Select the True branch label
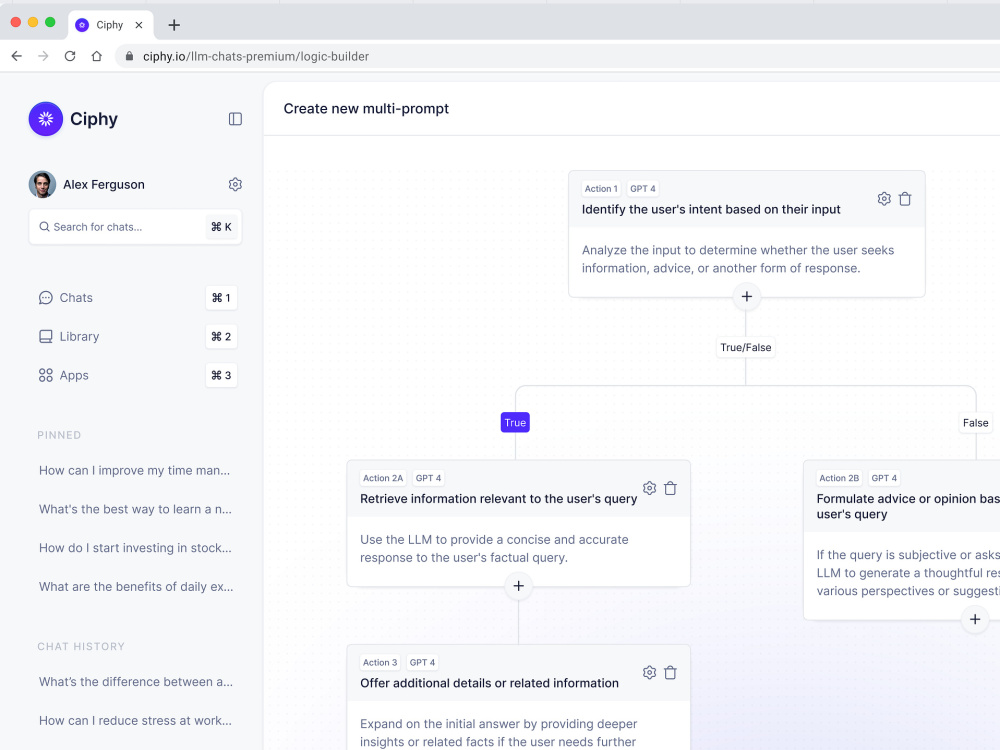 tap(515, 423)
